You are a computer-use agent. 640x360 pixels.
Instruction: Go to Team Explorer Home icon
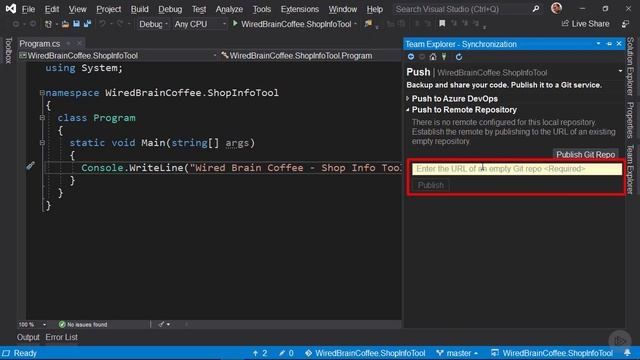(433, 57)
